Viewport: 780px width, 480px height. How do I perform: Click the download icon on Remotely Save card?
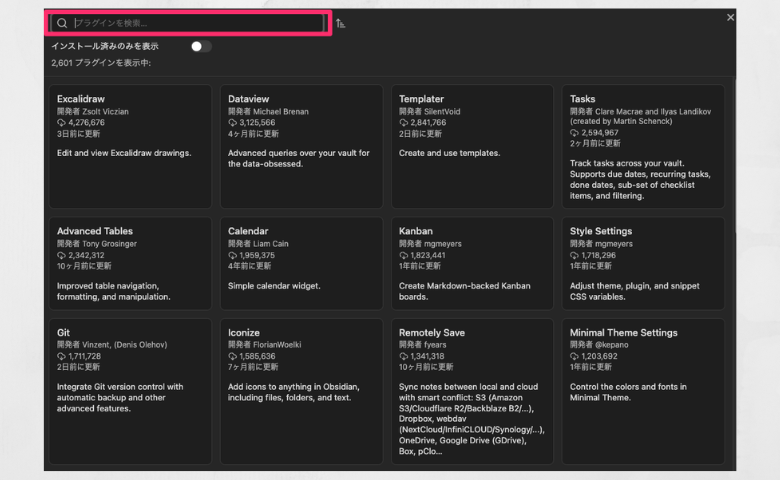click(403, 356)
